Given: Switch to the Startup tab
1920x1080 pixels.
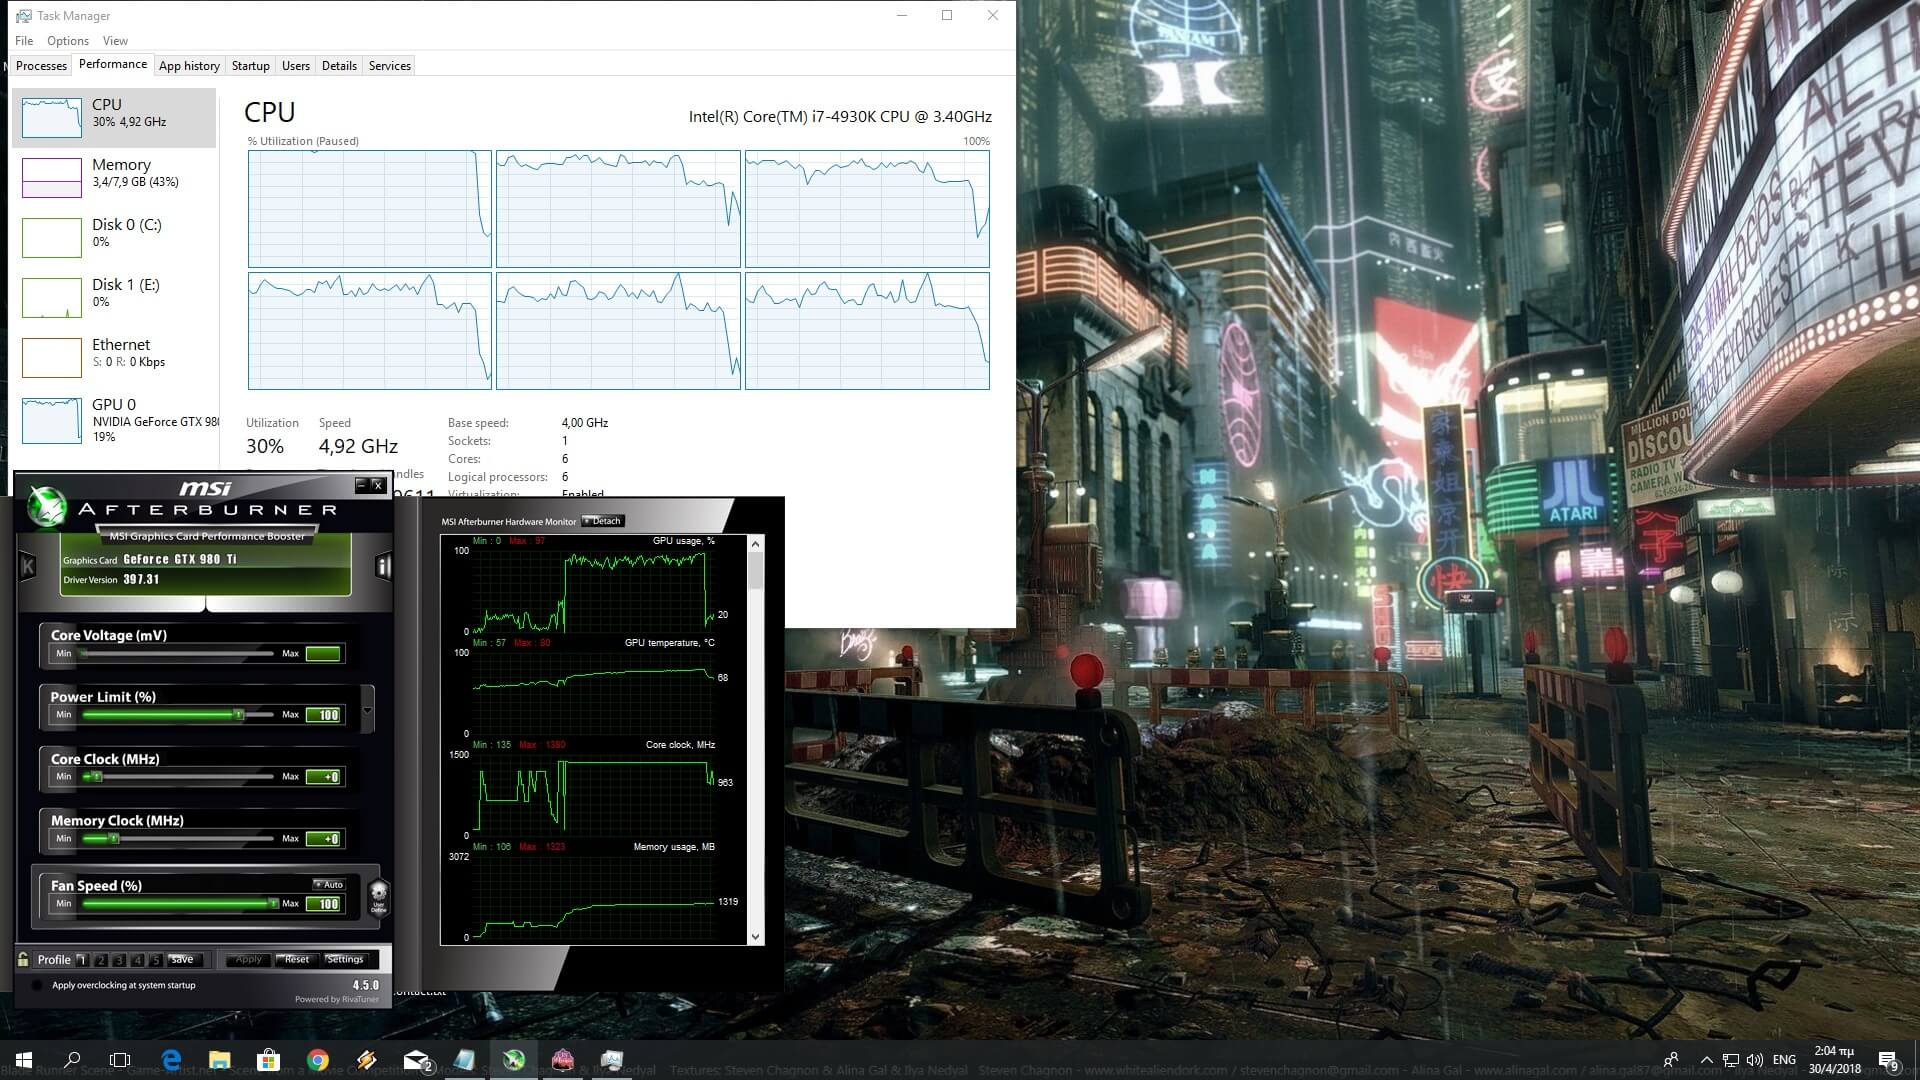Looking at the screenshot, I should [250, 66].
